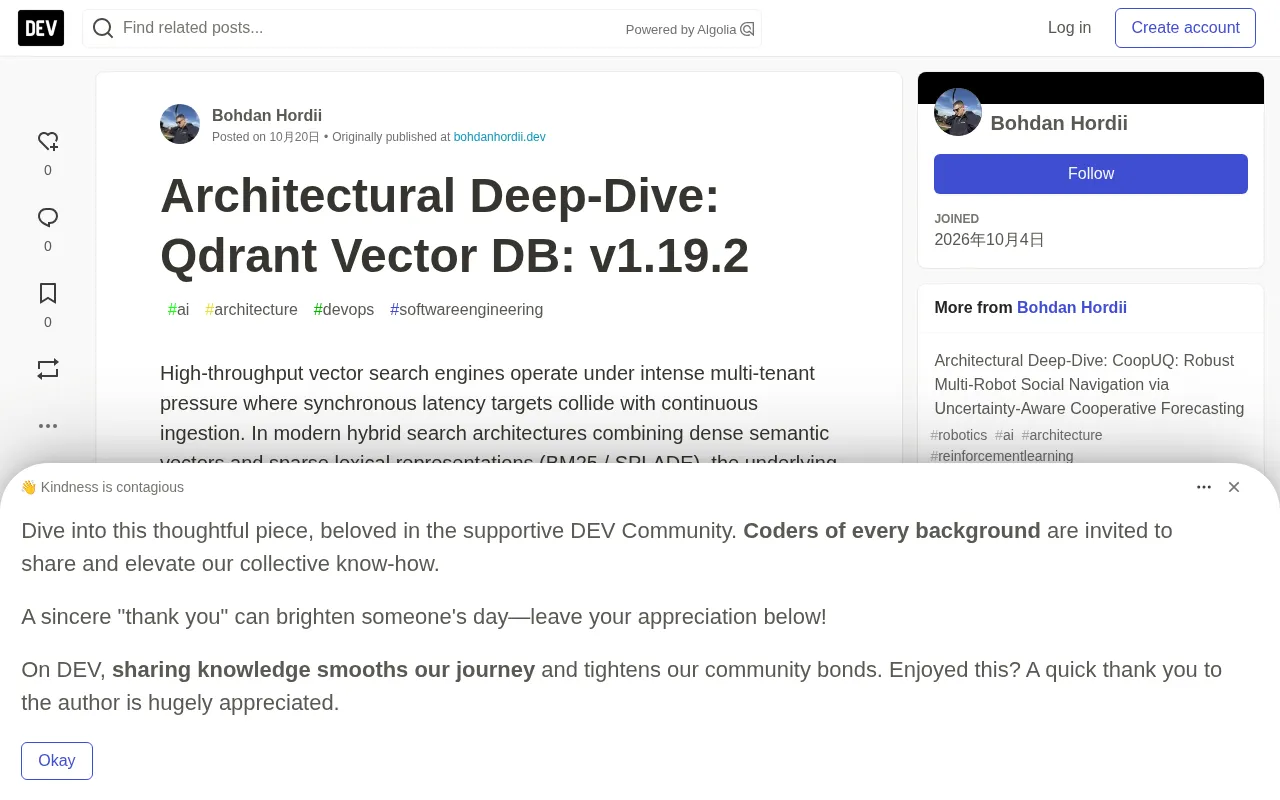Open the #softwareengineering tag
Image resolution: width=1280 pixels, height=800 pixels.
[x=467, y=310]
